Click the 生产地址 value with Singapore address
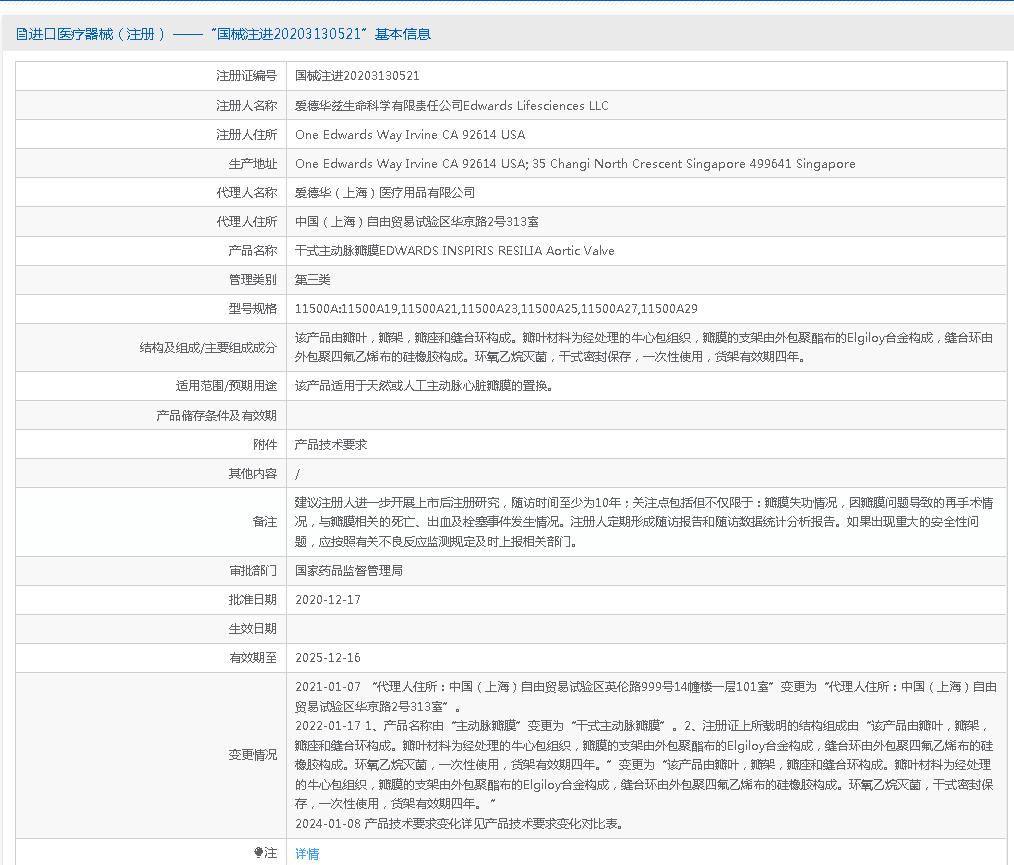The width and height of the screenshot is (1014, 865). 575,163
